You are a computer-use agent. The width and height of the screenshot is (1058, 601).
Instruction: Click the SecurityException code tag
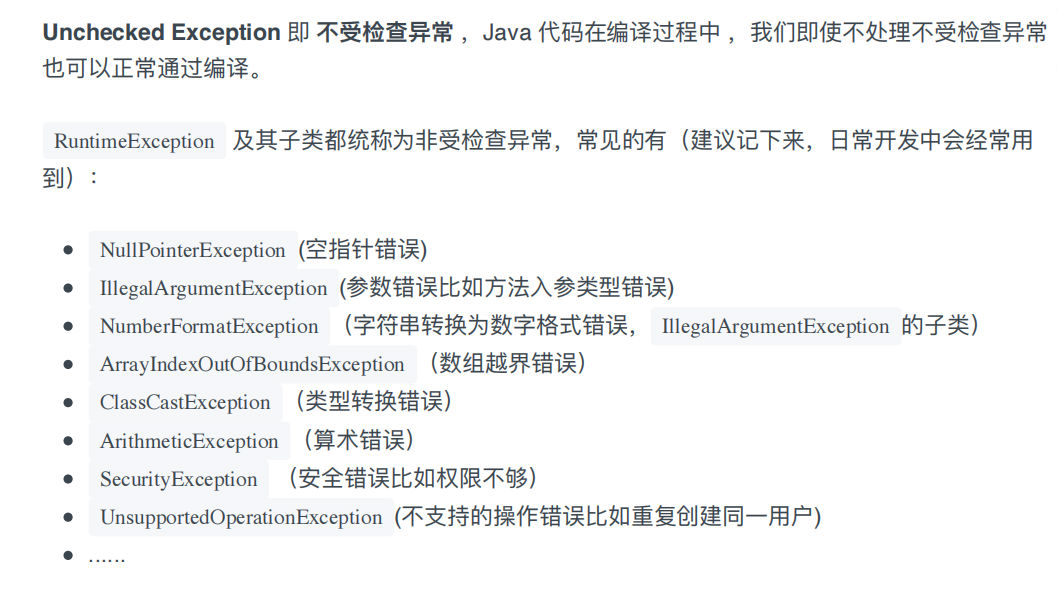tap(179, 479)
